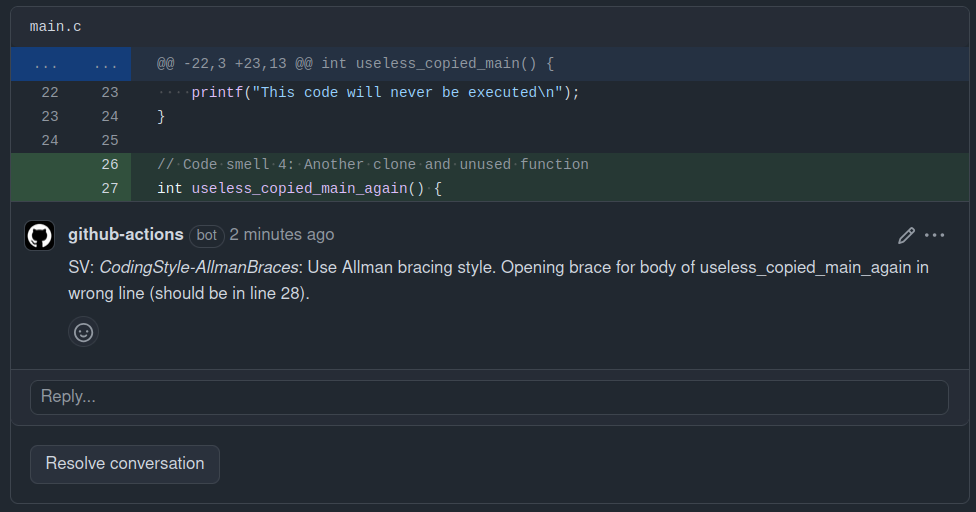Click old line number 23
This screenshot has width=976, height=512.
tap(50, 116)
